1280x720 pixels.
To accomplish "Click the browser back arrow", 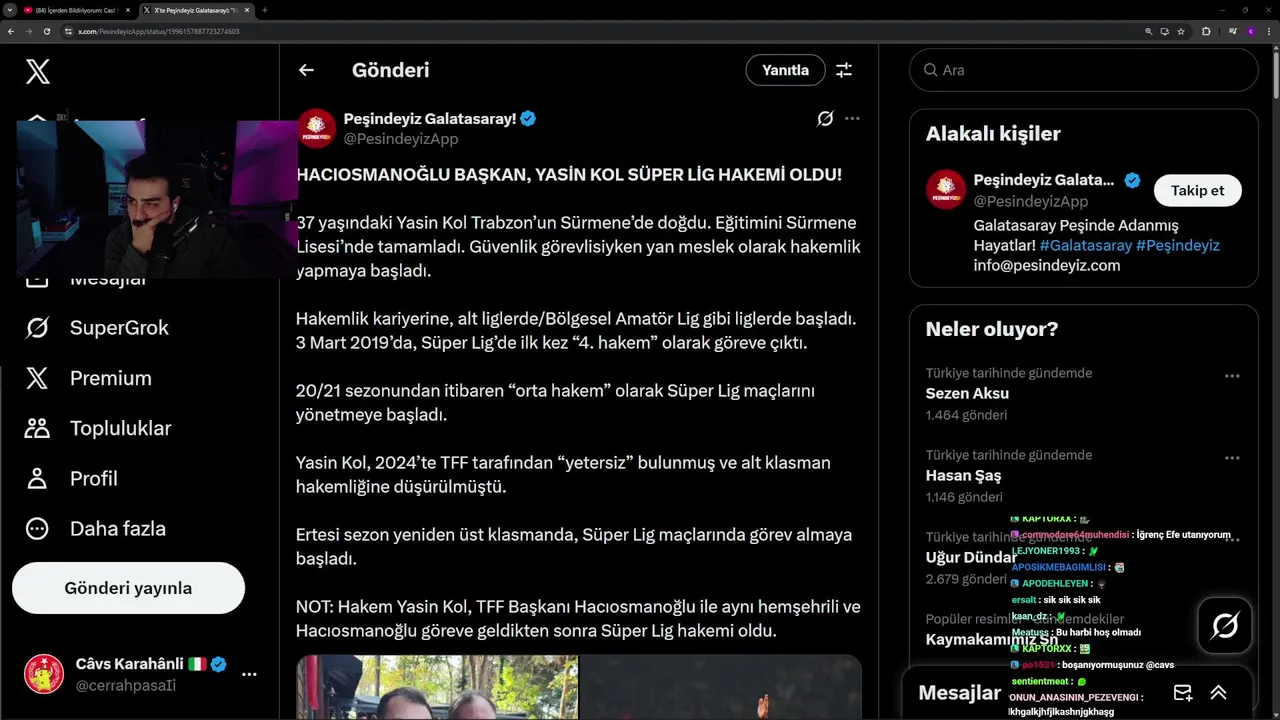I will [11, 31].
